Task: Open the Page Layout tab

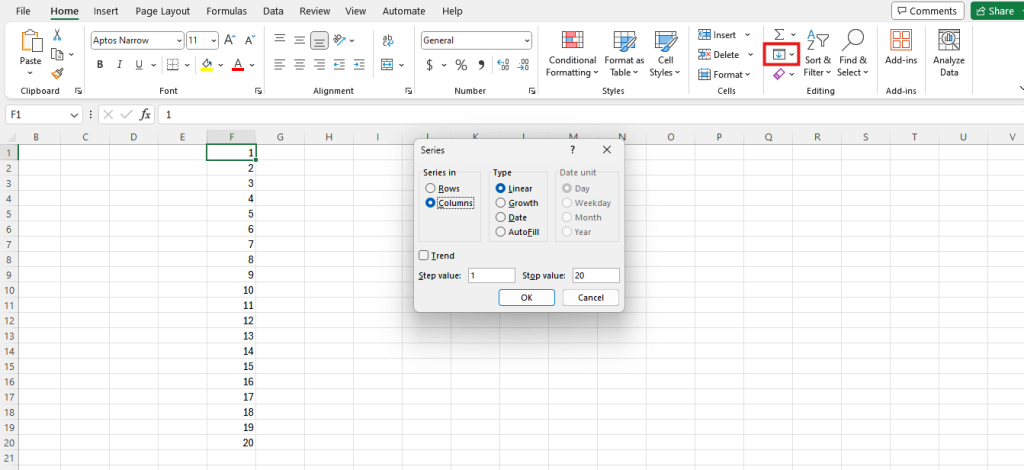Action: [162, 11]
